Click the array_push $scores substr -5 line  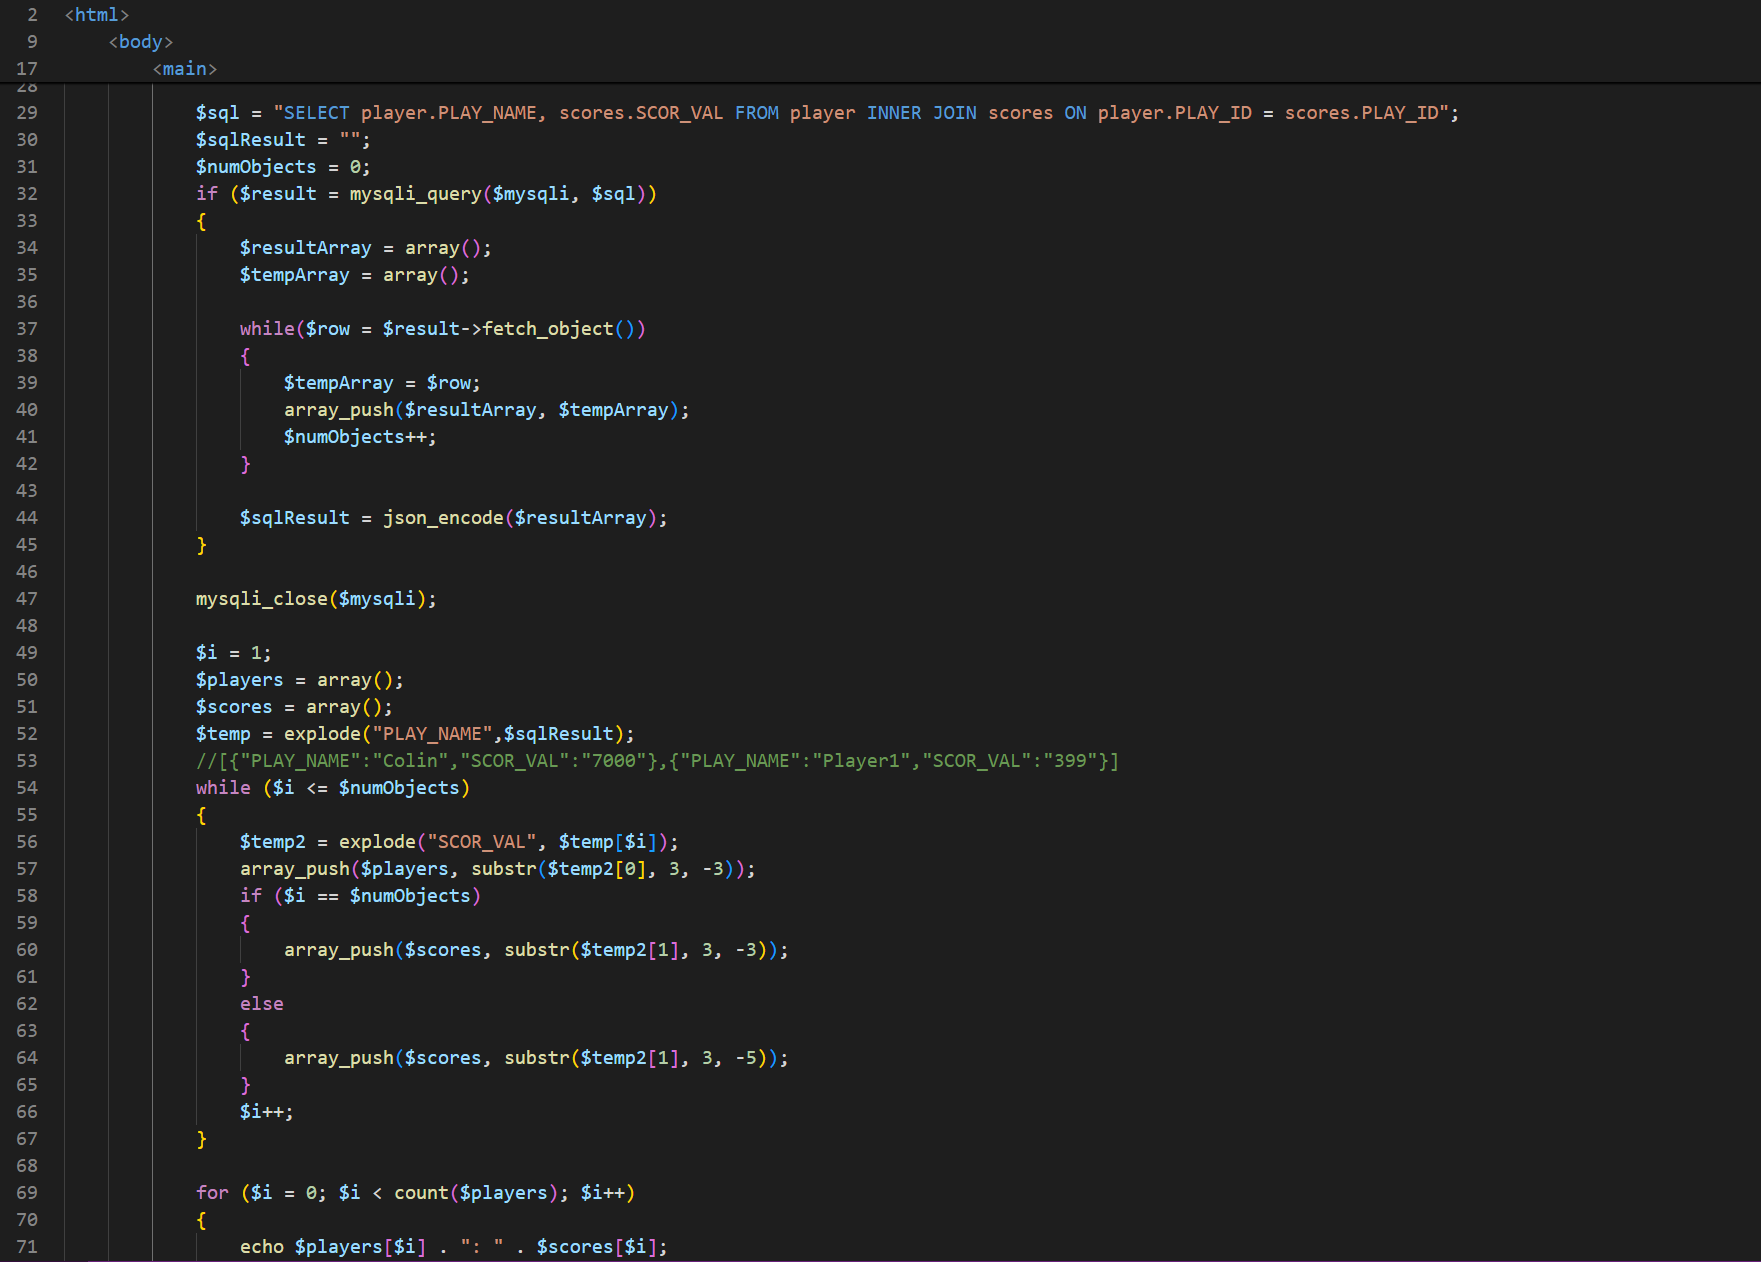tap(536, 1058)
